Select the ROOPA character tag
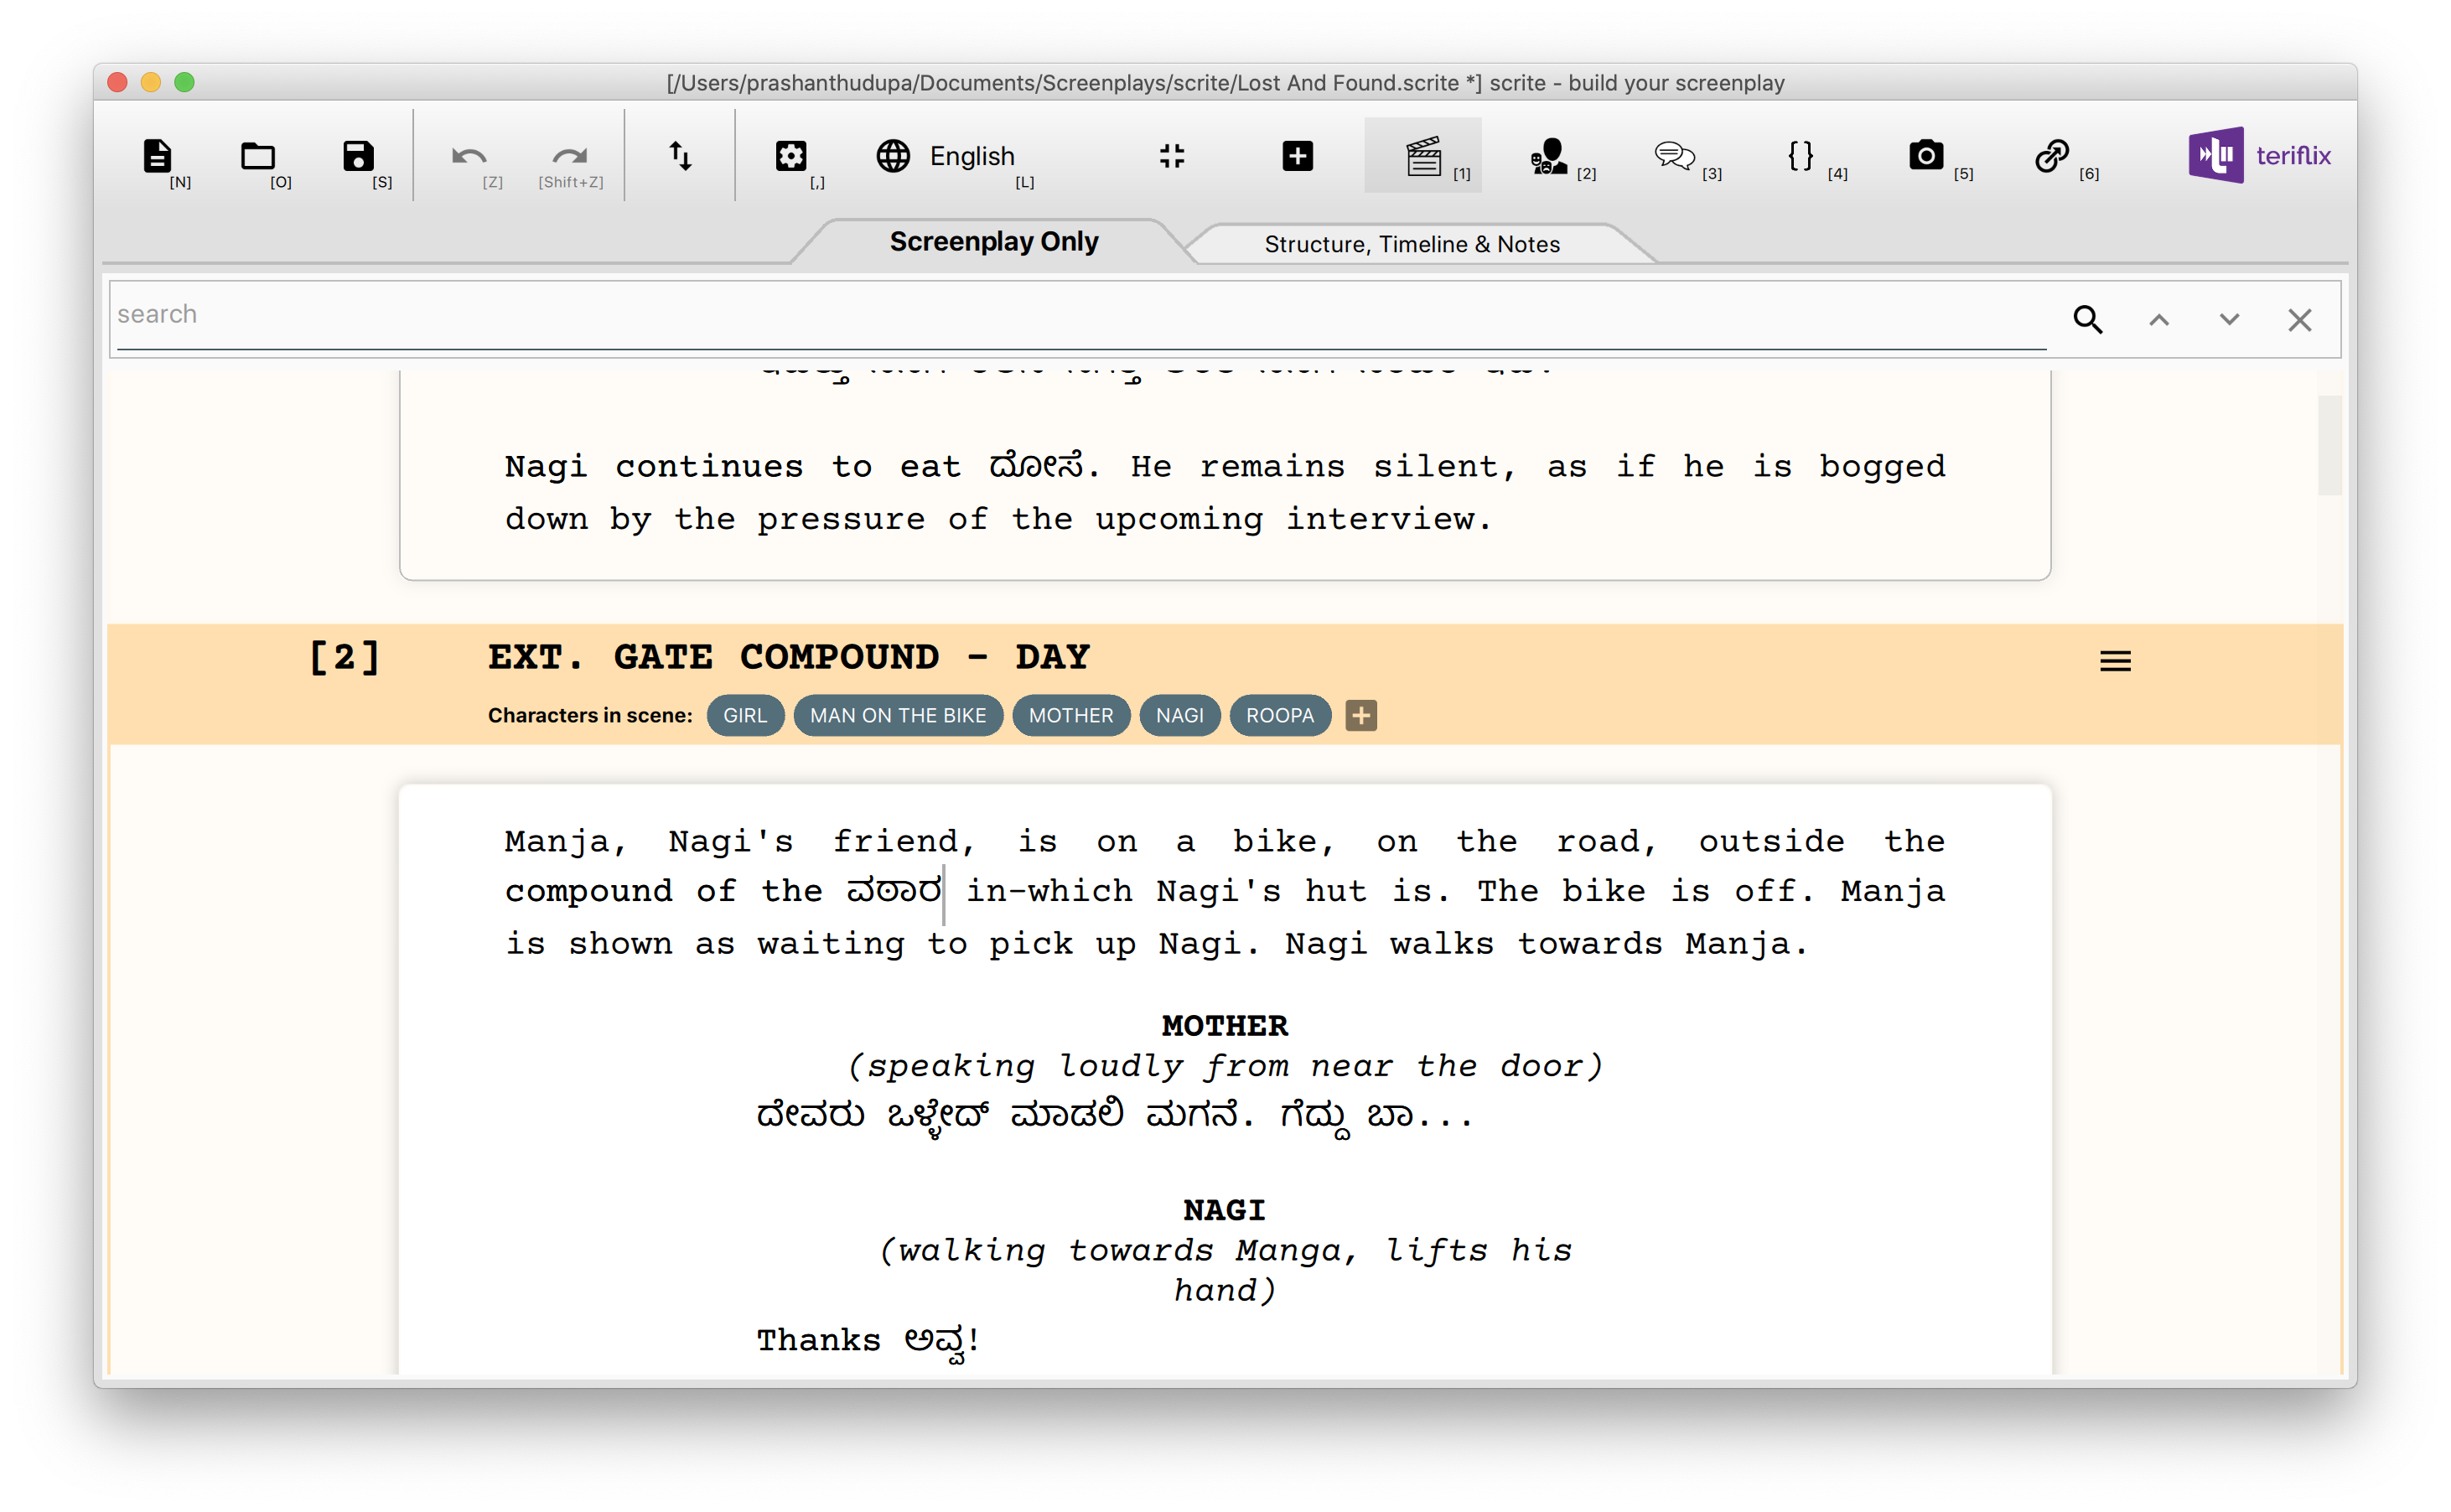The width and height of the screenshot is (2451, 1512). pyautogui.click(x=1280, y=716)
